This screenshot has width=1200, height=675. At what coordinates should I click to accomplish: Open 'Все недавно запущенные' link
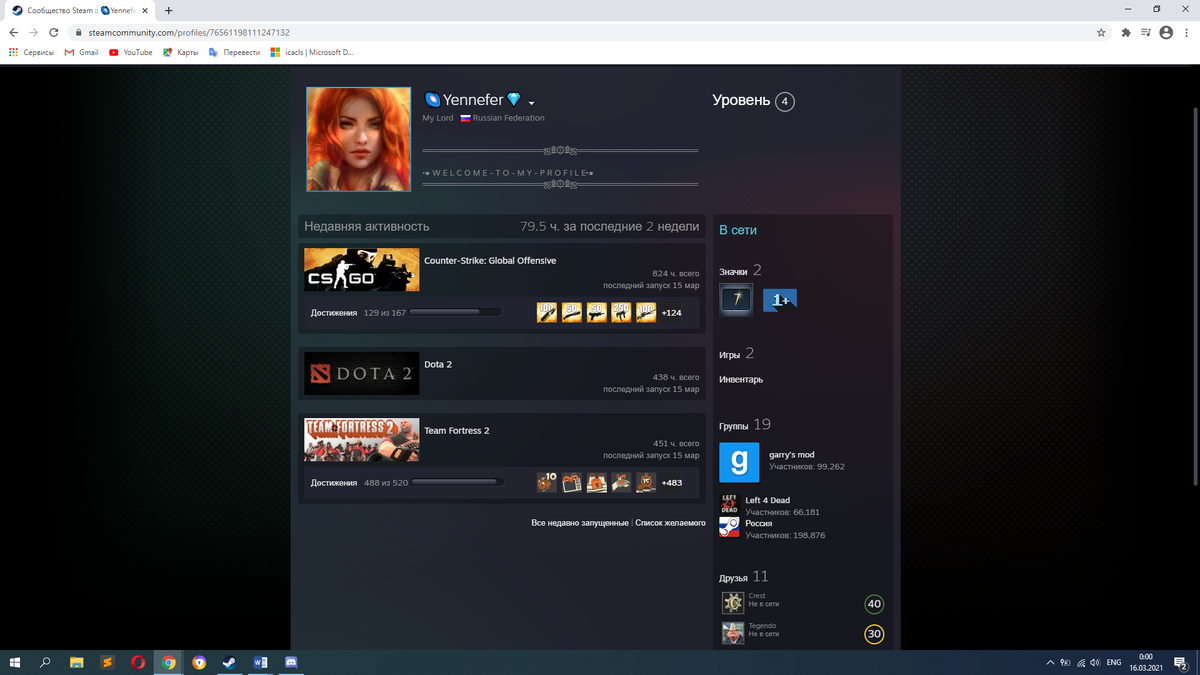(x=580, y=523)
